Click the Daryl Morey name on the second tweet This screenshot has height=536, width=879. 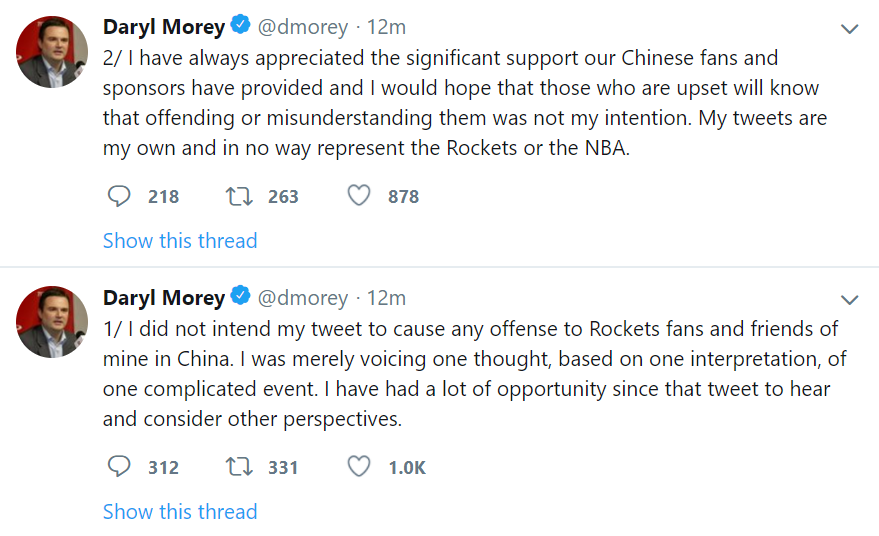point(164,298)
